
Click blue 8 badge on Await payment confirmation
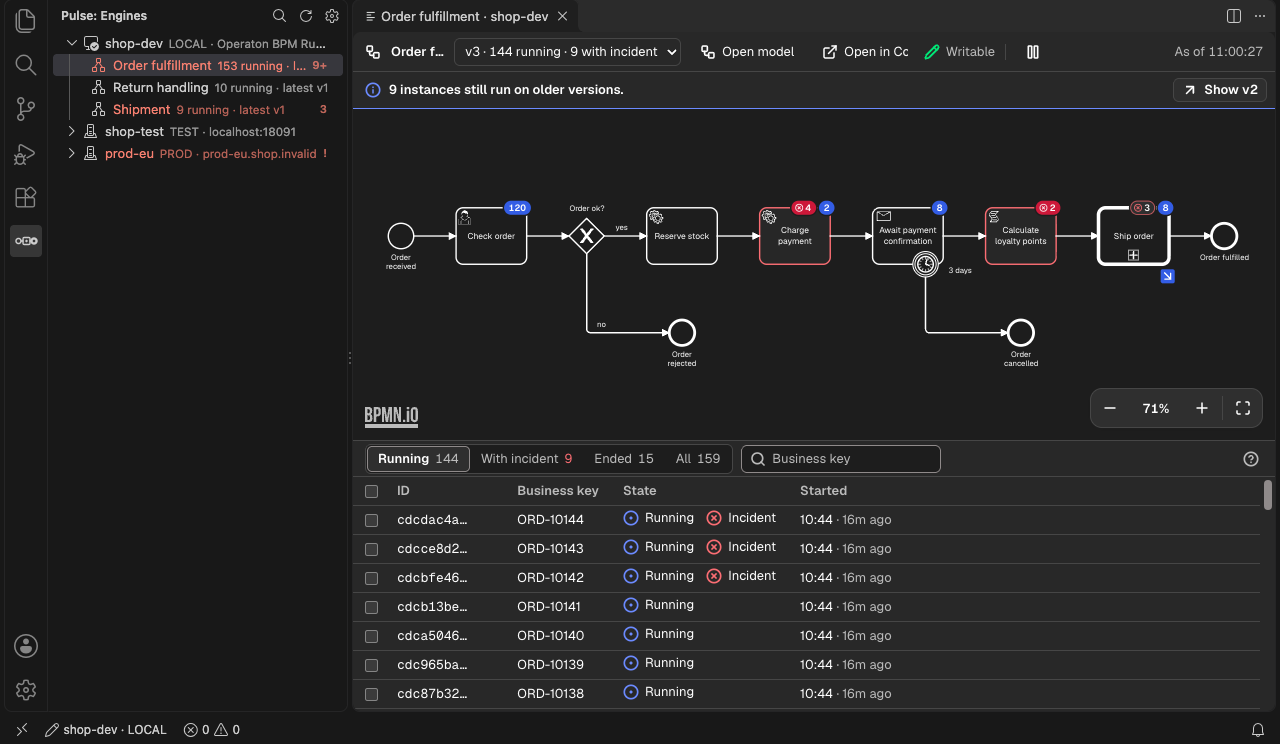point(939,208)
